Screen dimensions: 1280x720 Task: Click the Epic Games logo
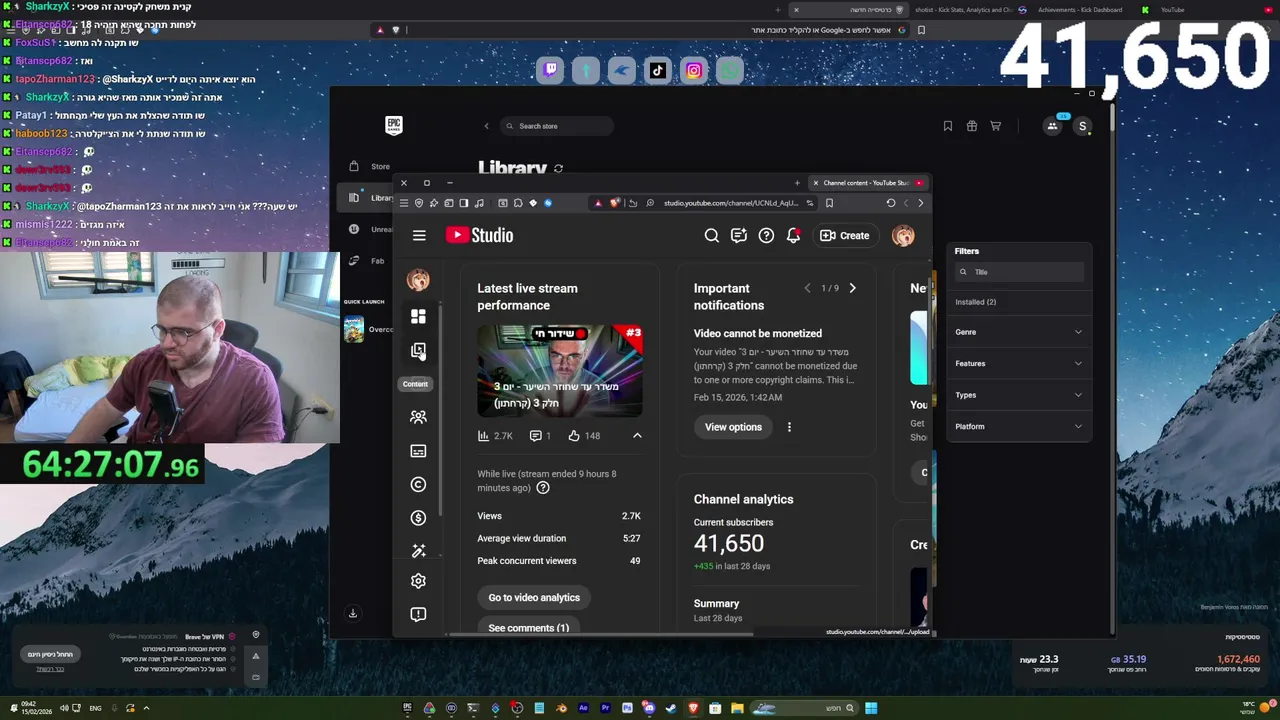pos(394,125)
